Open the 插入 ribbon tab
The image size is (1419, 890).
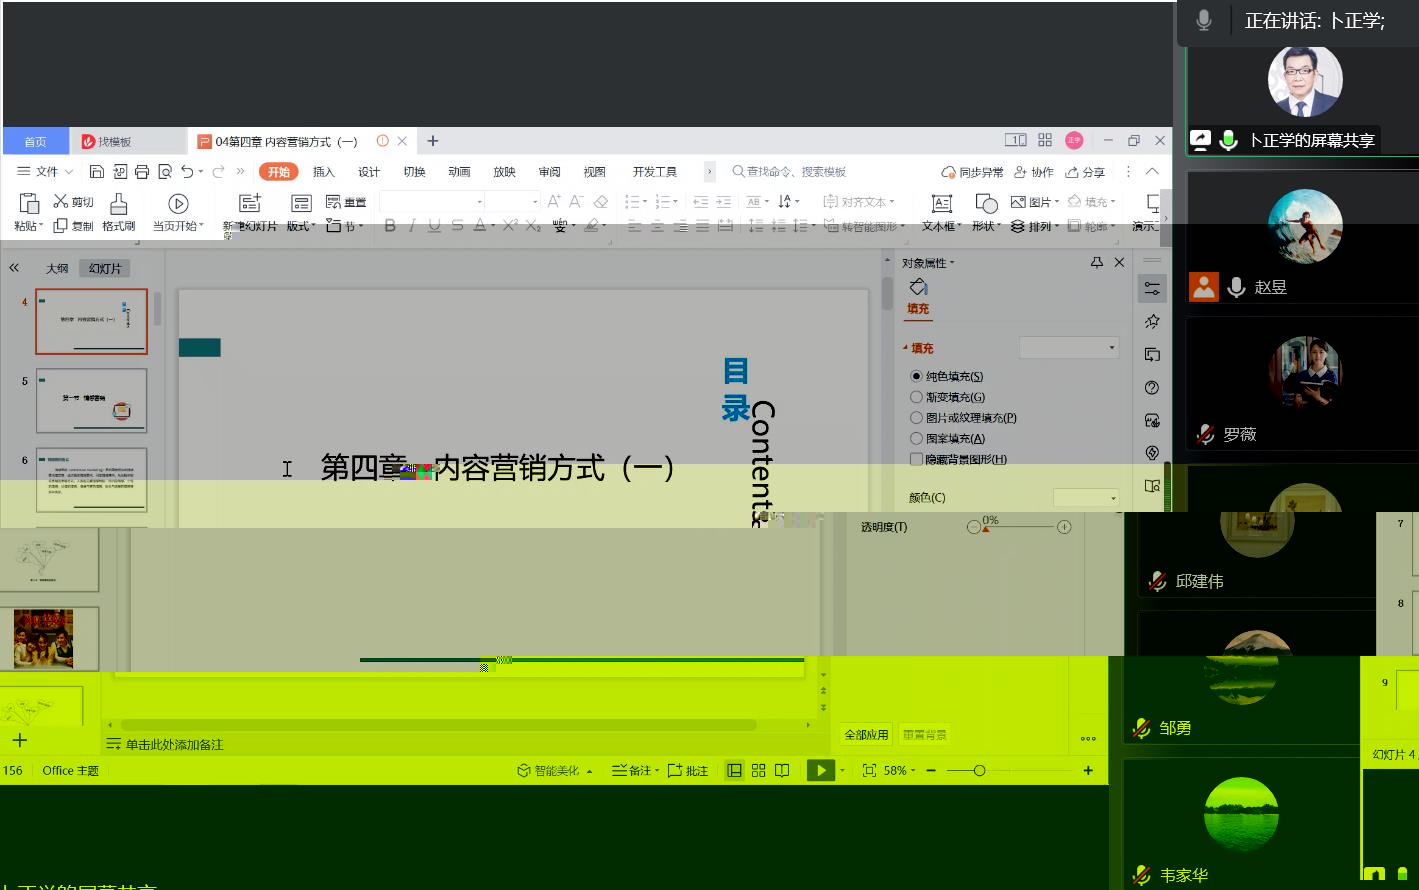click(x=324, y=172)
